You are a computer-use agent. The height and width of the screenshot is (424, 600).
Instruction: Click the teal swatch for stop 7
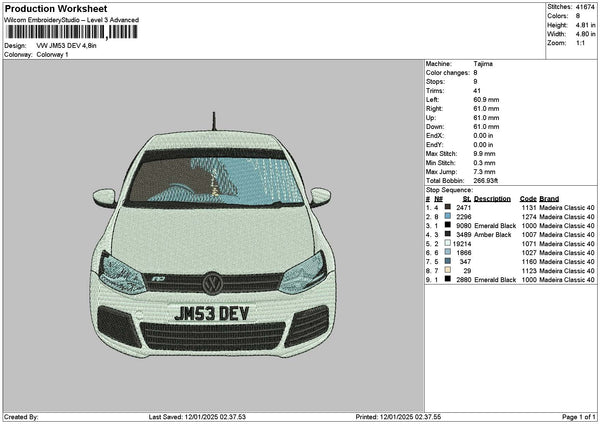click(x=447, y=261)
